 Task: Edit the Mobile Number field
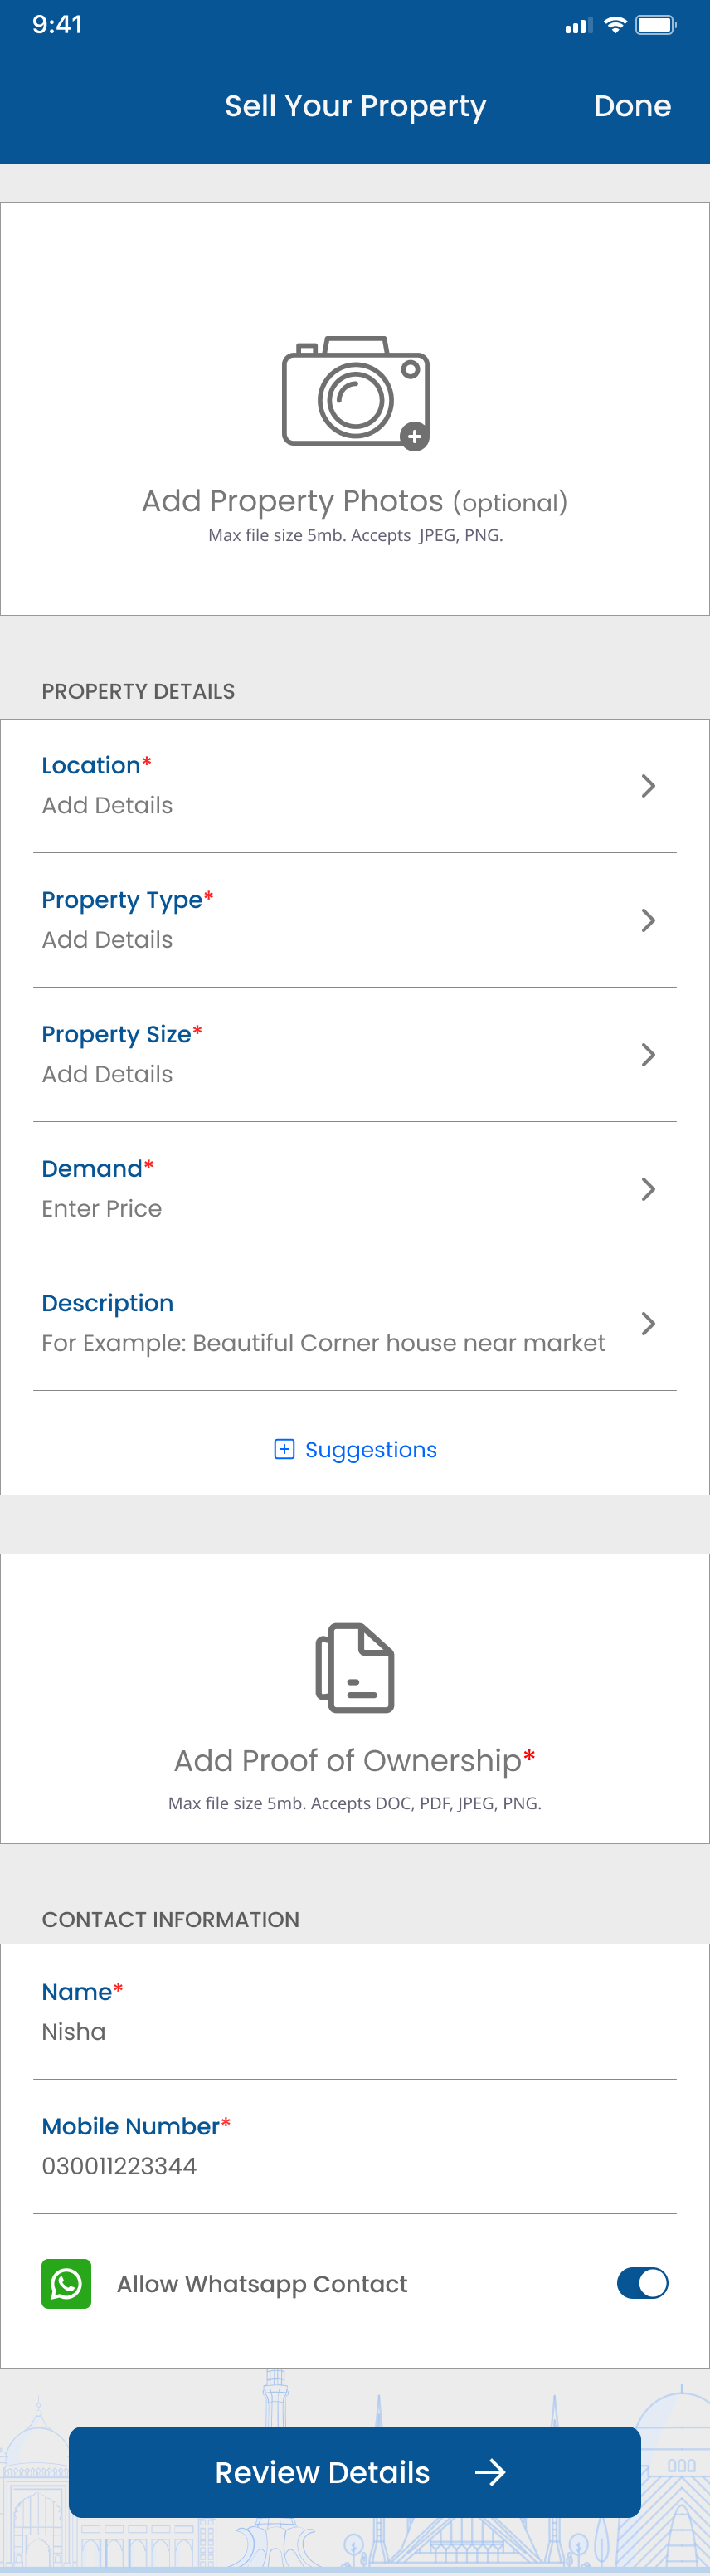point(355,2146)
